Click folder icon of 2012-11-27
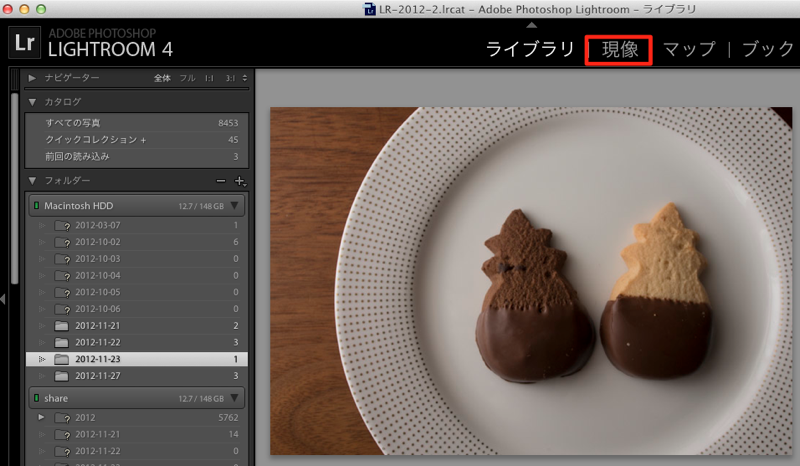The height and width of the screenshot is (466, 800). 62,376
